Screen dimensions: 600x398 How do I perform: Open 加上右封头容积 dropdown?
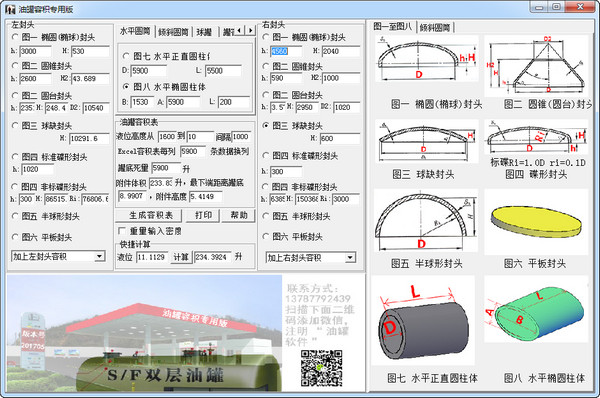click(350, 258)
